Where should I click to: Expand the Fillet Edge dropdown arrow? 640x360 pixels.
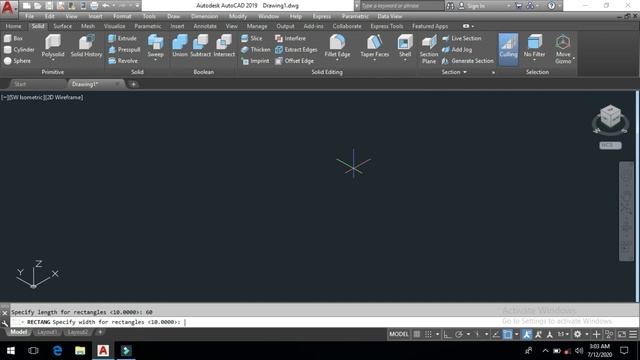(337, 60)
